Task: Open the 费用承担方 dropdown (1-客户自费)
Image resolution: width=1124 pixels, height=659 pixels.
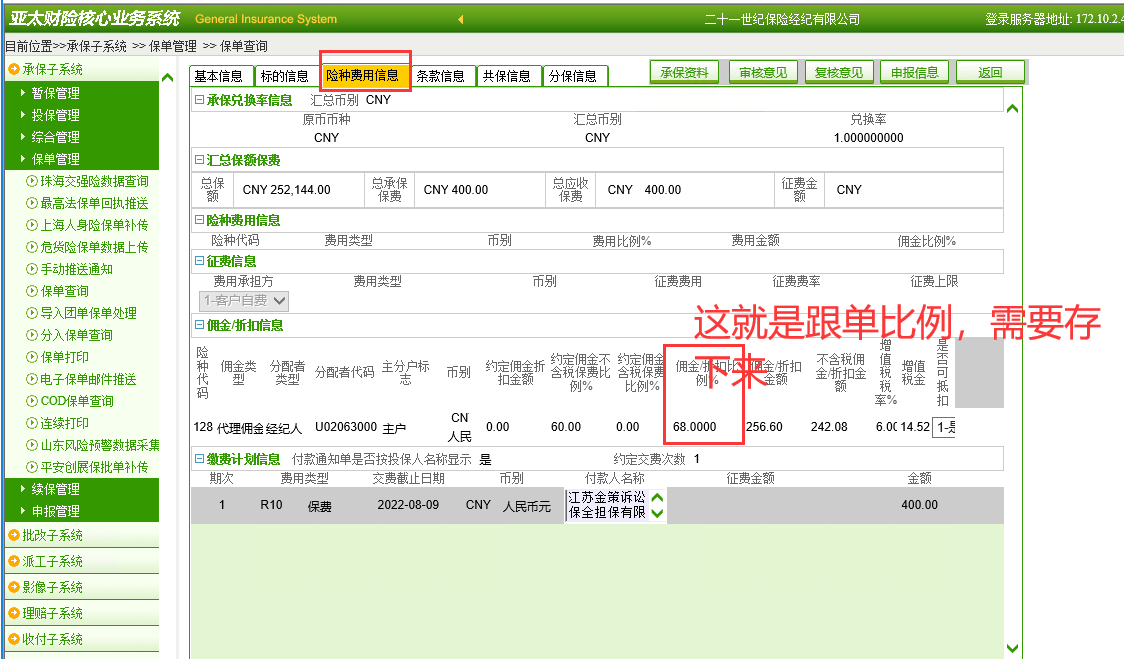Action: (245, 301)
